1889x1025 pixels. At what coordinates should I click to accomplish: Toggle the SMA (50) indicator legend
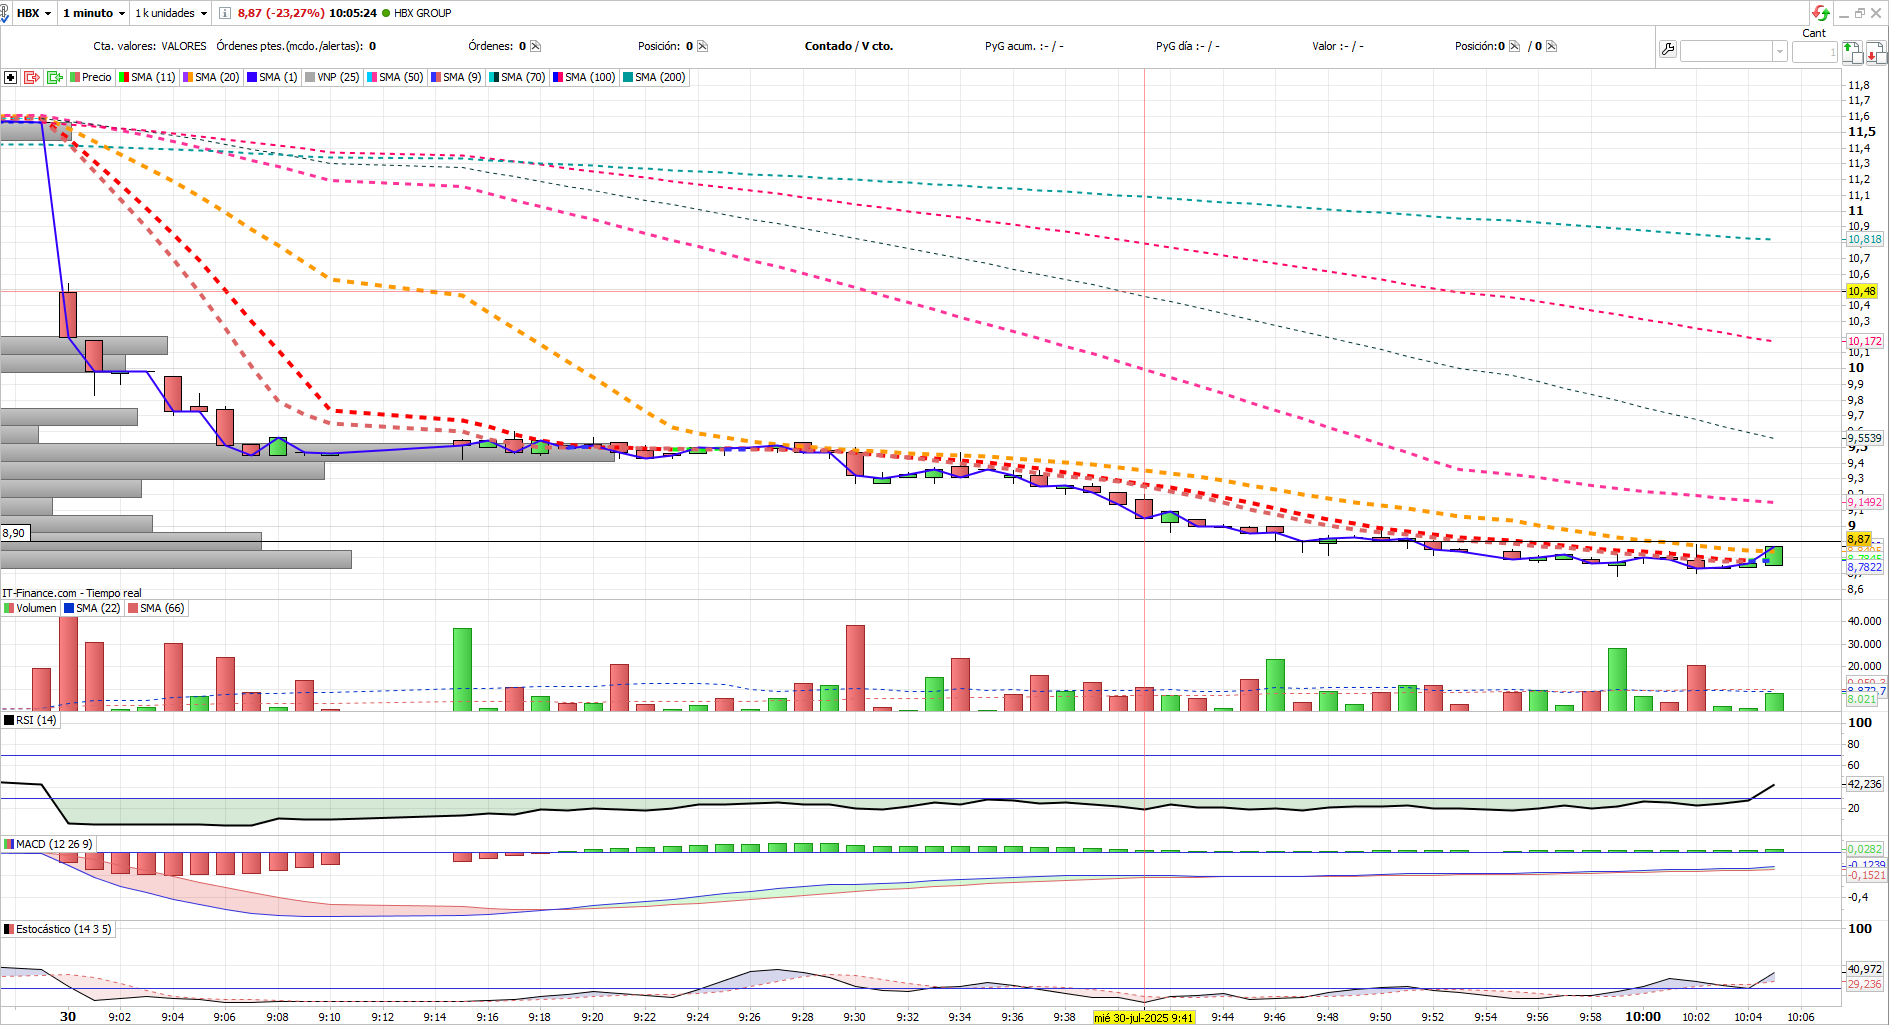point(394,77)
